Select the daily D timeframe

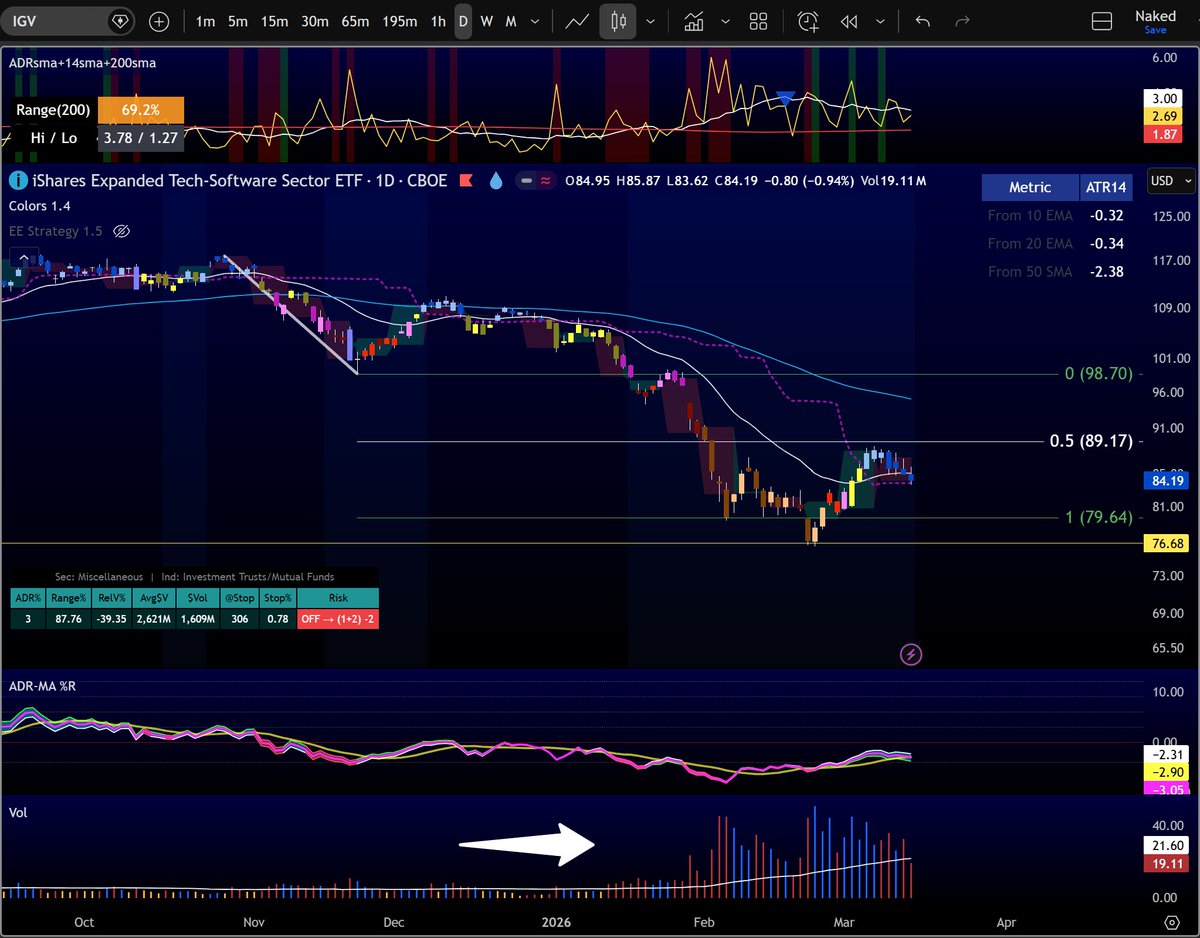click(x=463, y=21)
